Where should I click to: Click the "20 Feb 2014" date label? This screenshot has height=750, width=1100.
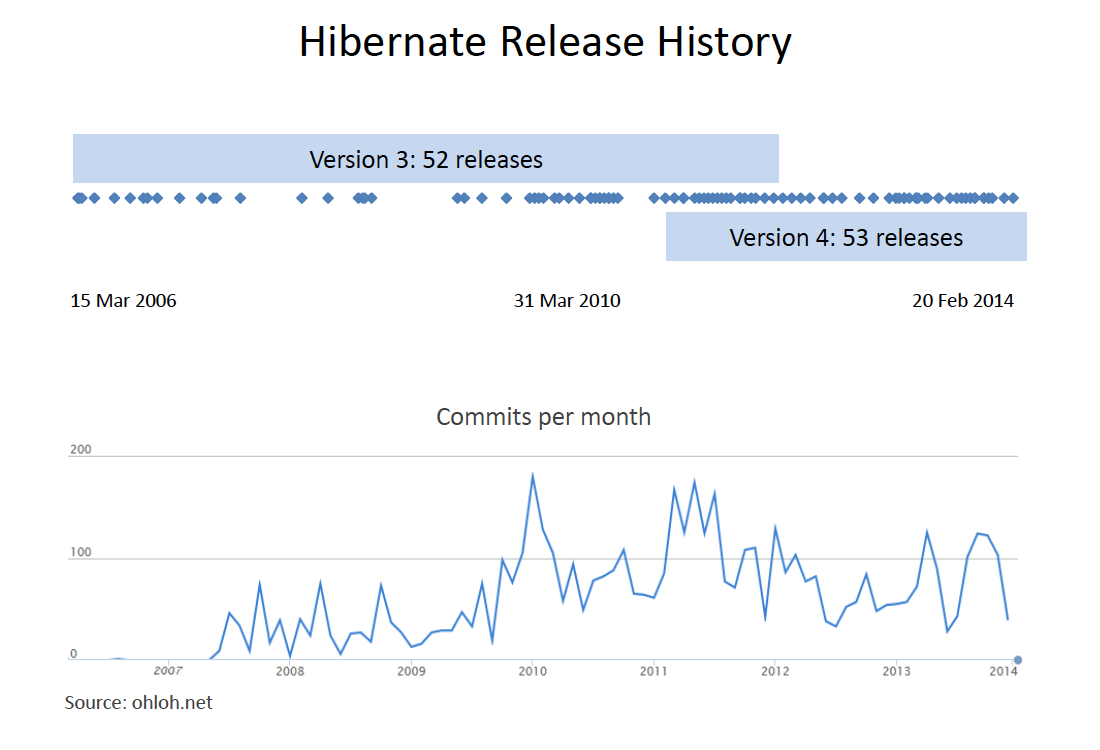(962, 301)
